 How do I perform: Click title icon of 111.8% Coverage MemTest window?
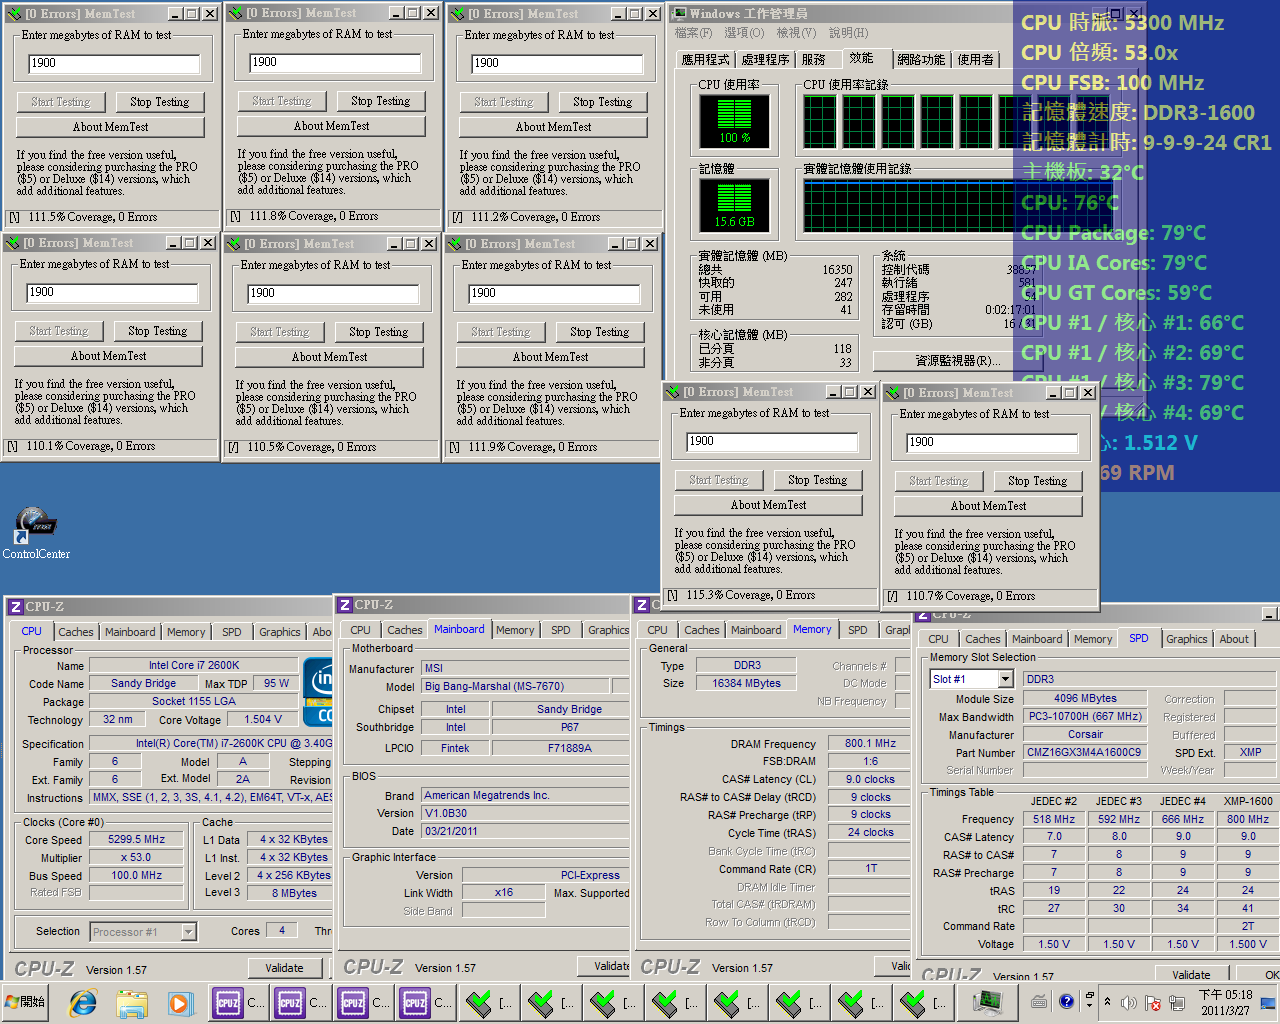pos(236,12)
